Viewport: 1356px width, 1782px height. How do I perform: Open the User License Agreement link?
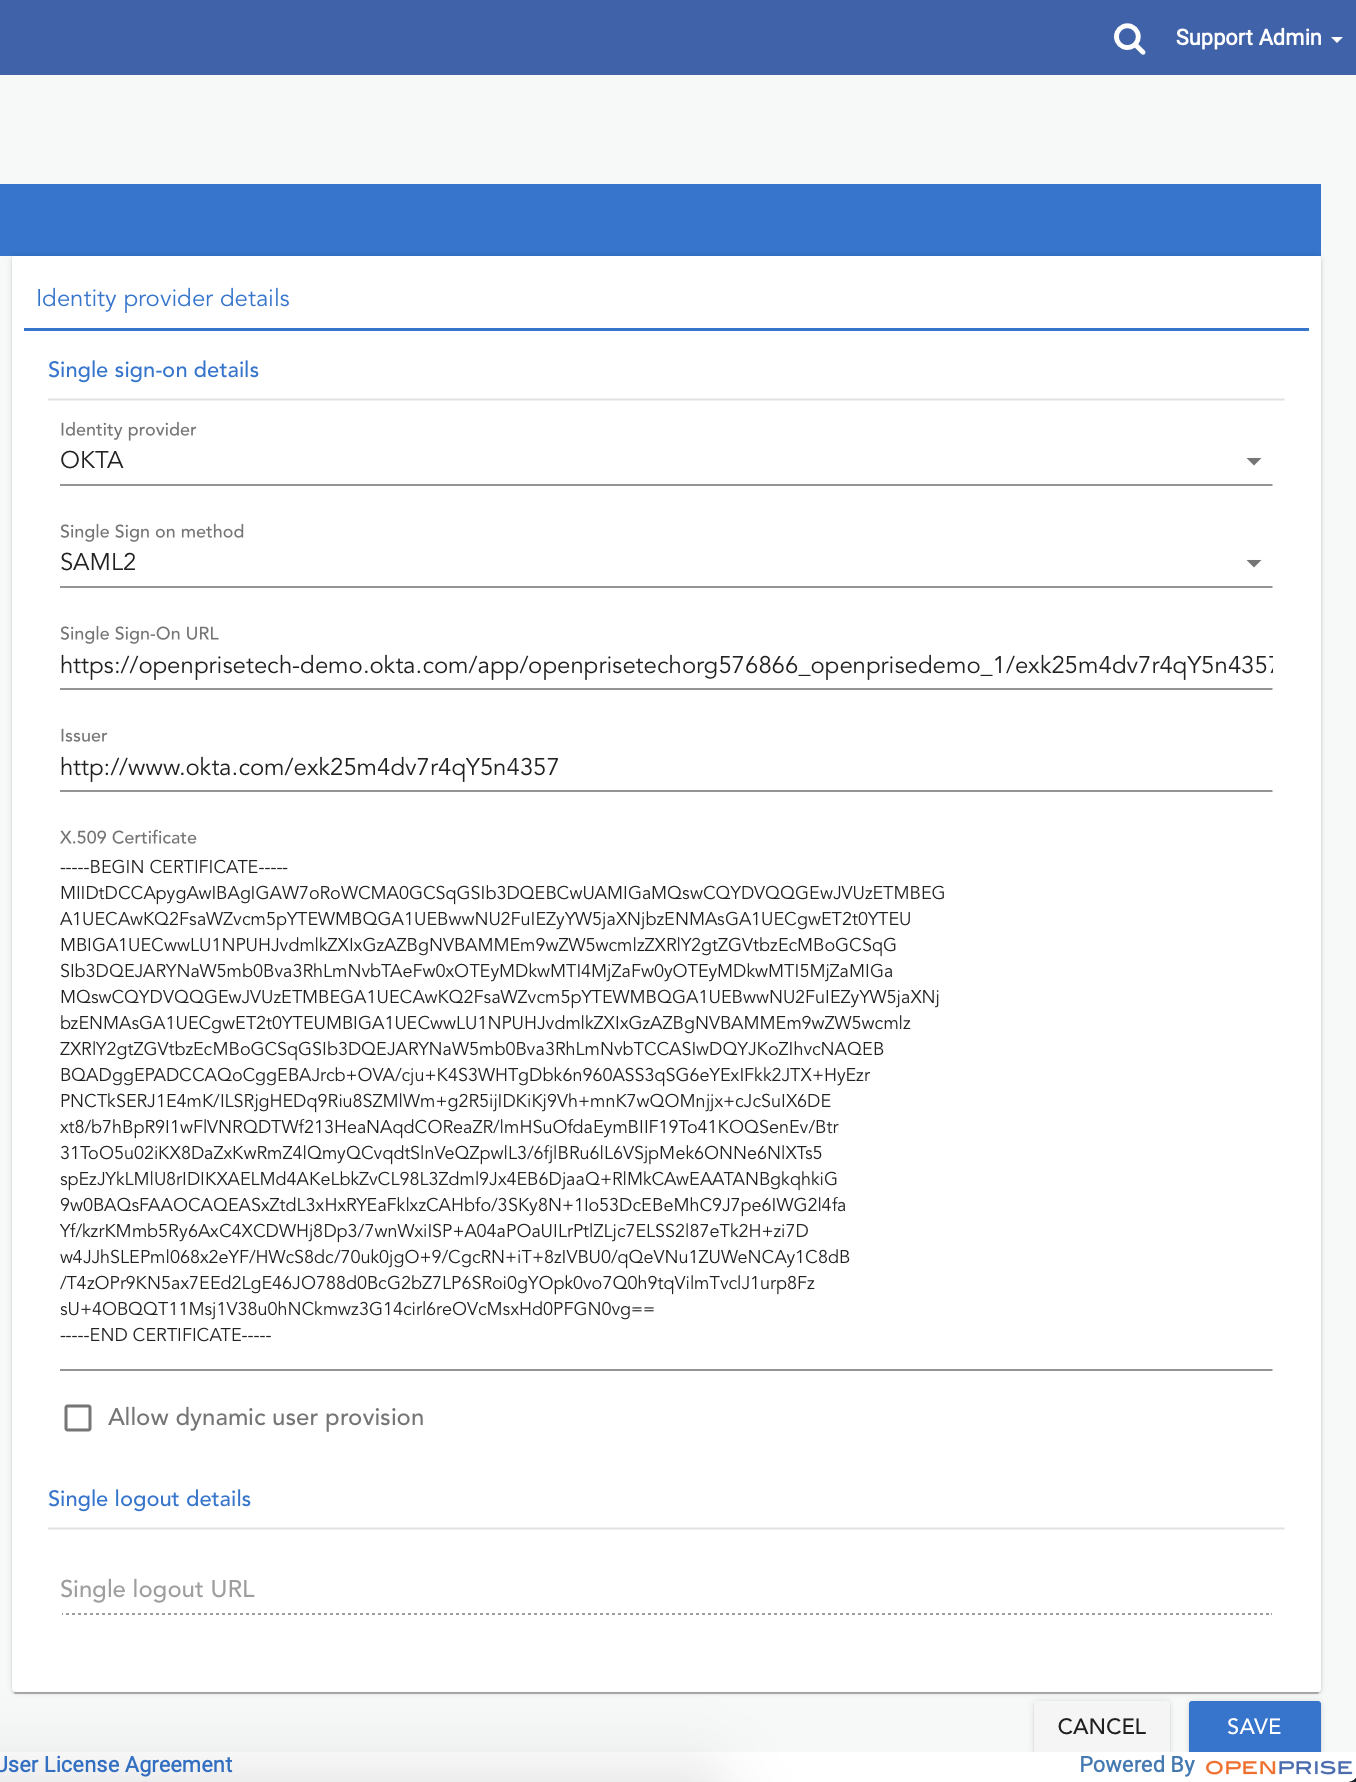[x=116, y=1765]
